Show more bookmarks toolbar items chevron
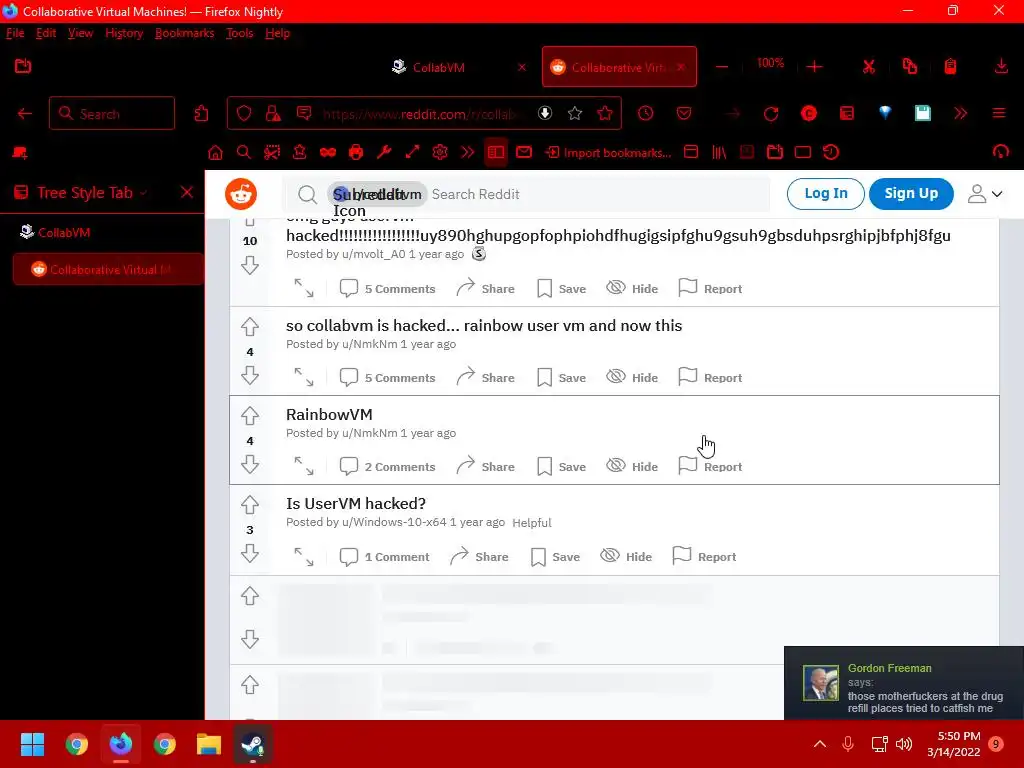The height and width of the screenshot is (768, 1024). pyautogui.click(x=468, y=153)
